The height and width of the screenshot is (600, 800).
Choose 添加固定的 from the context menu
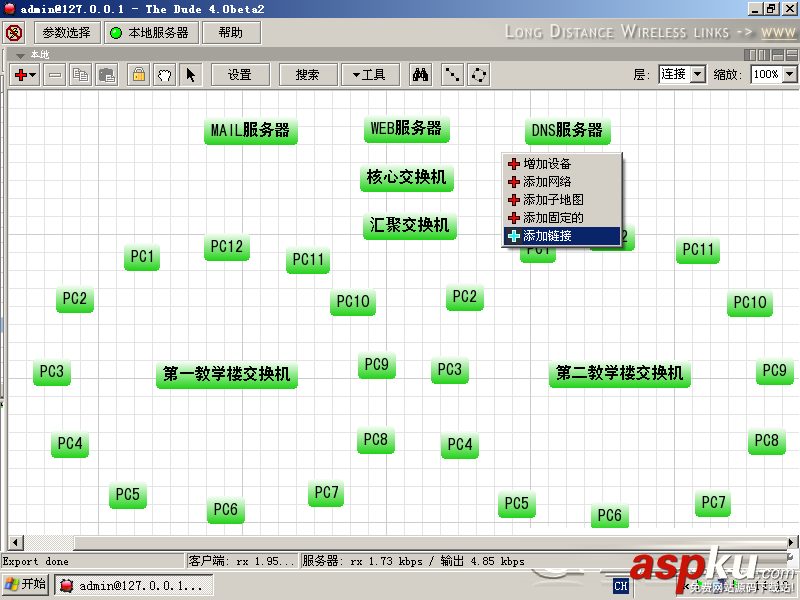[562, 218]
